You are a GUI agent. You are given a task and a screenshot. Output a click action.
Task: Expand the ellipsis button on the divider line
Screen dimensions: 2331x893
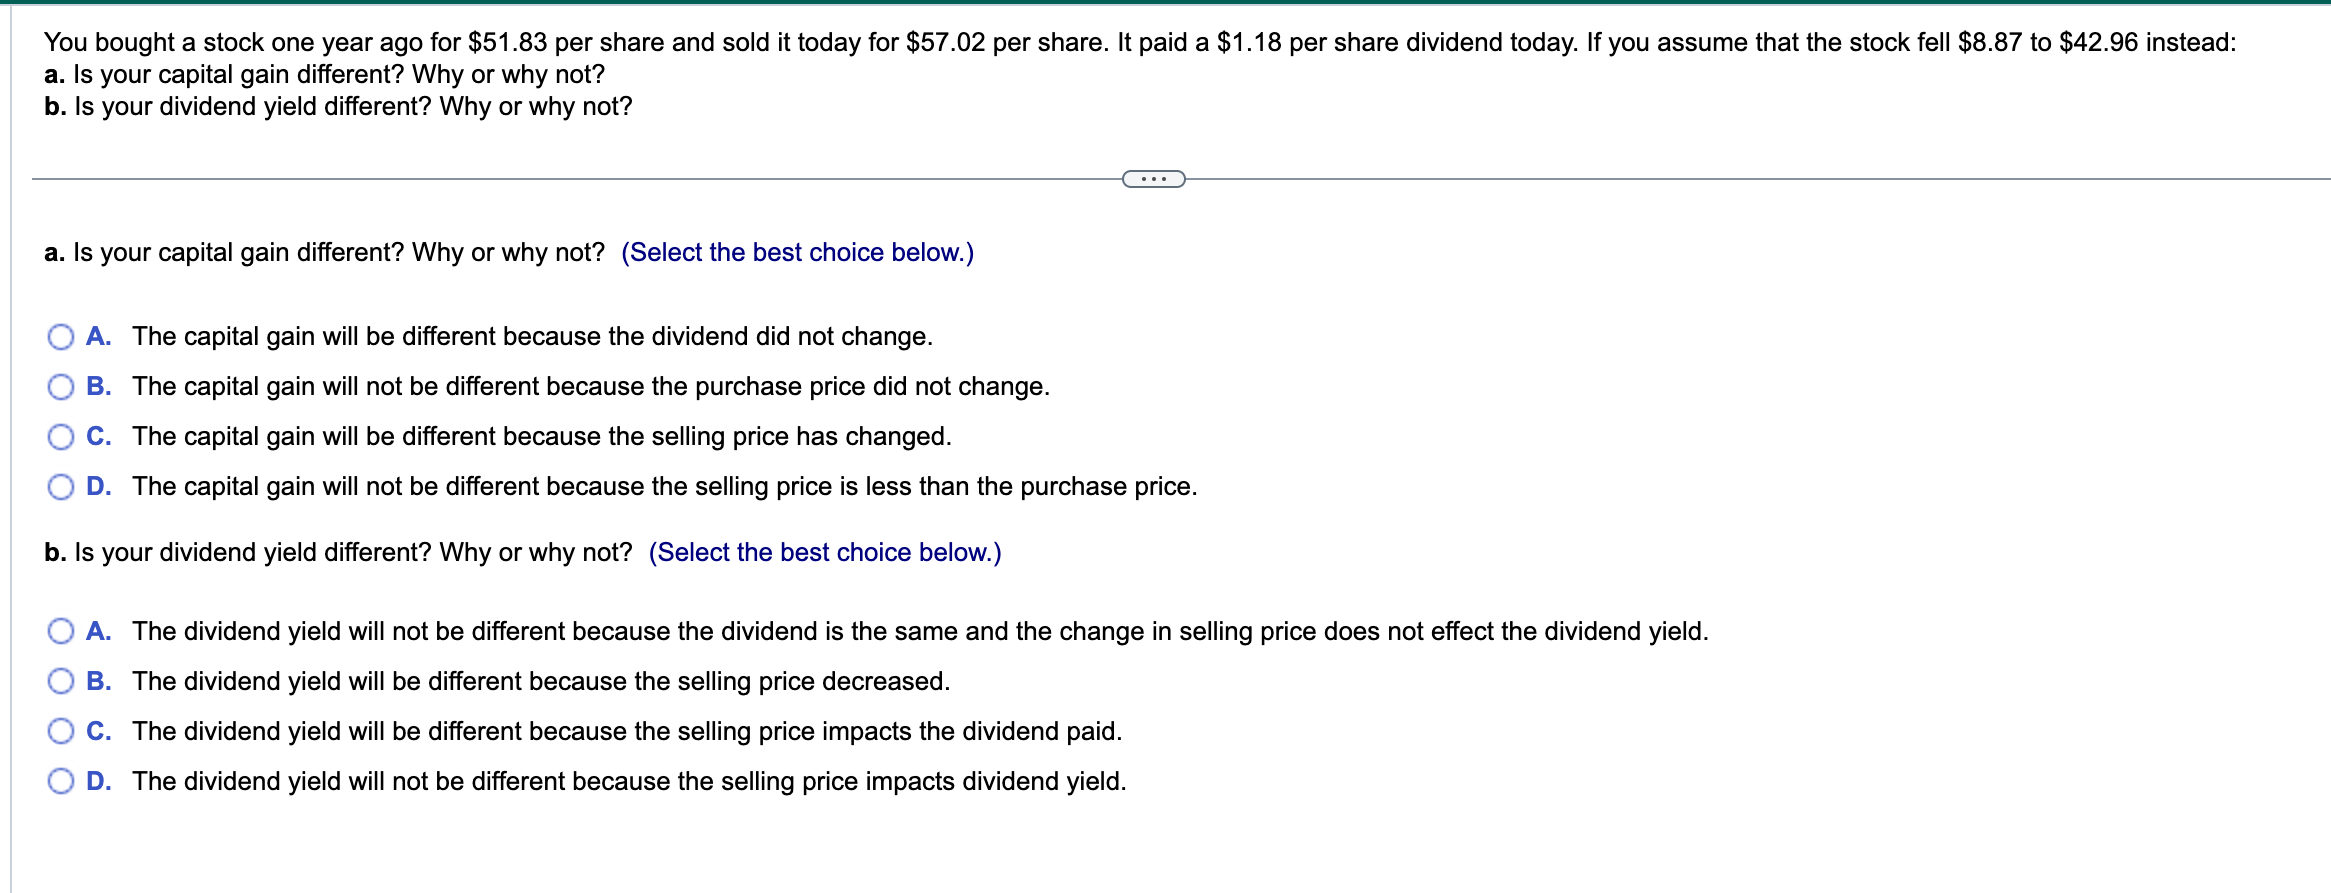[1153, 179]
